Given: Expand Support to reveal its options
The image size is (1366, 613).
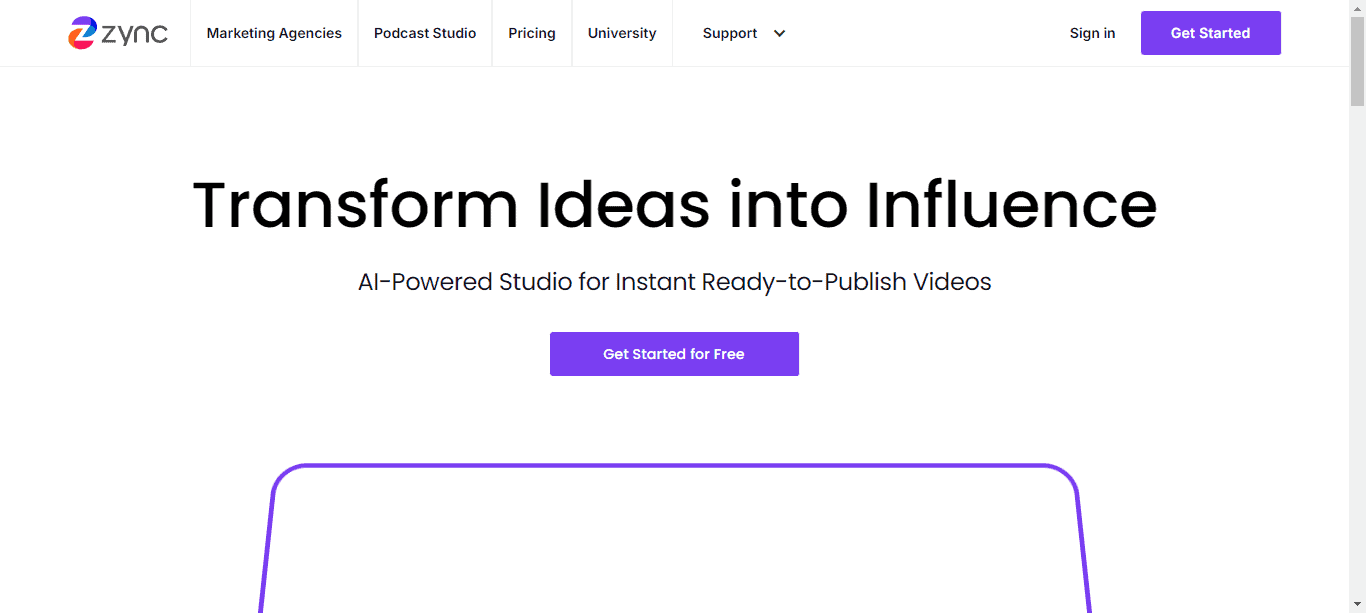Looking at the screenshot, I should pos(744,33).
